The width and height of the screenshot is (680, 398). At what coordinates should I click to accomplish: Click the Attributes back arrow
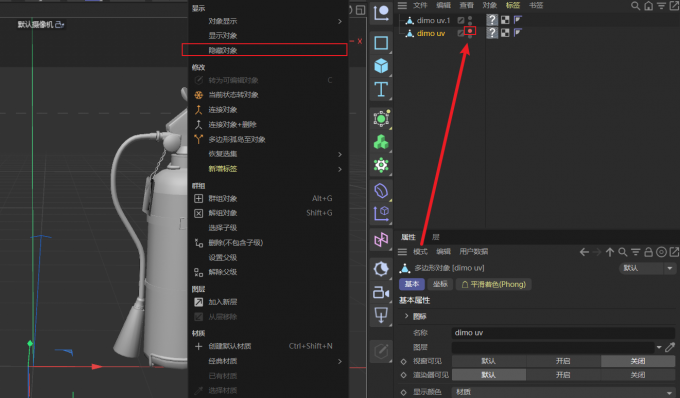click(x=584, y=252)
